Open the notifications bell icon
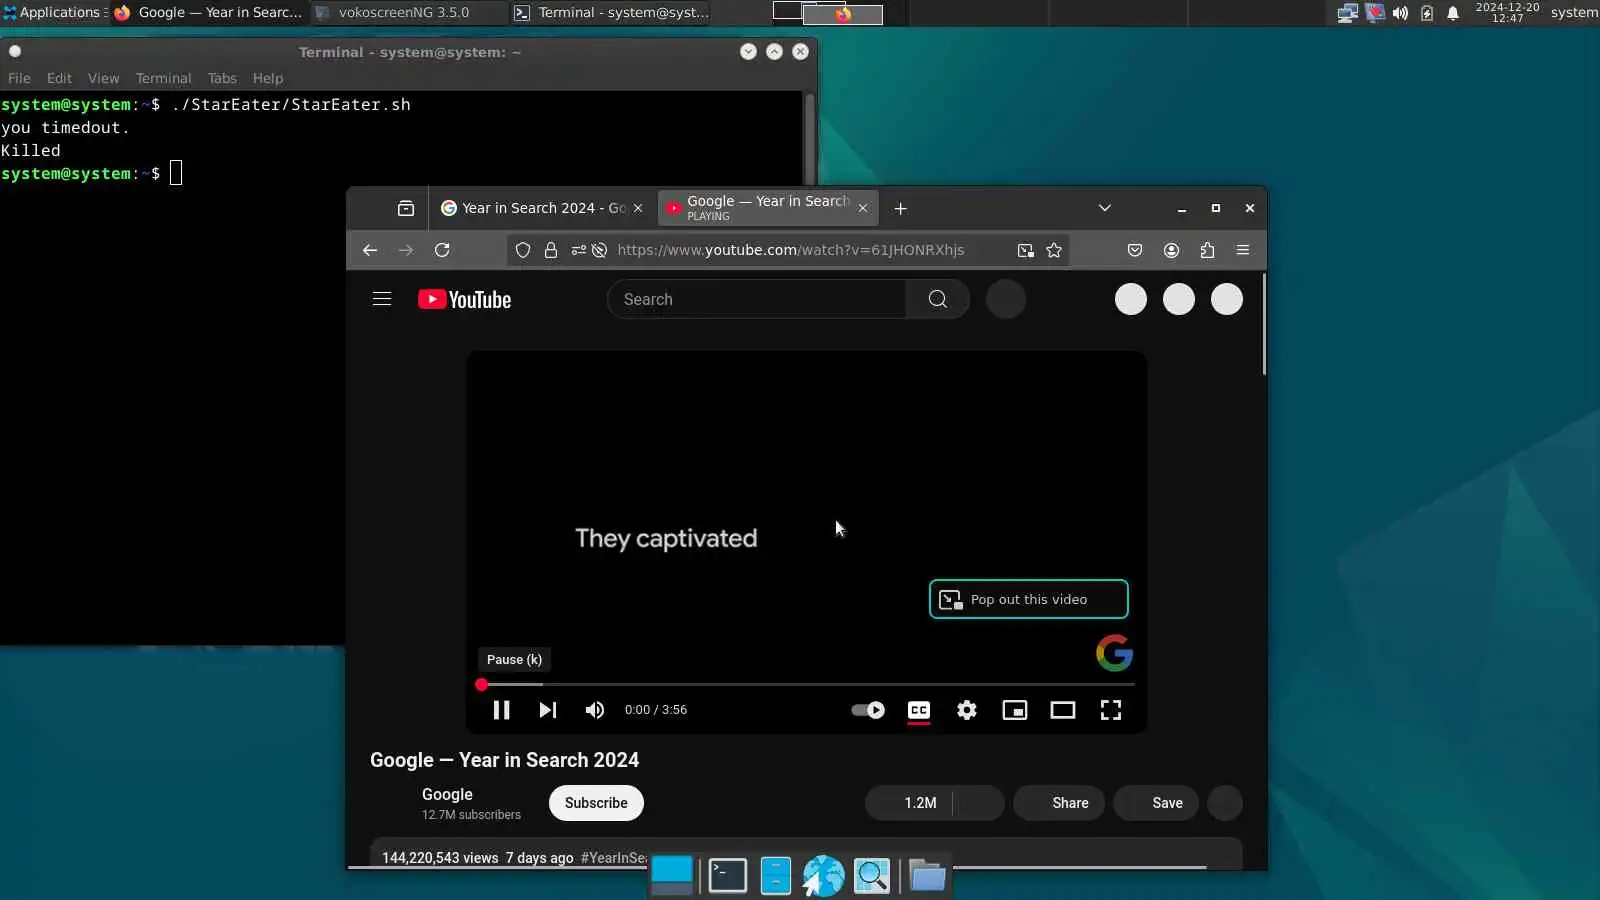The height and width of the screenshot is (900, 1600). click(x=1453, y=13)
